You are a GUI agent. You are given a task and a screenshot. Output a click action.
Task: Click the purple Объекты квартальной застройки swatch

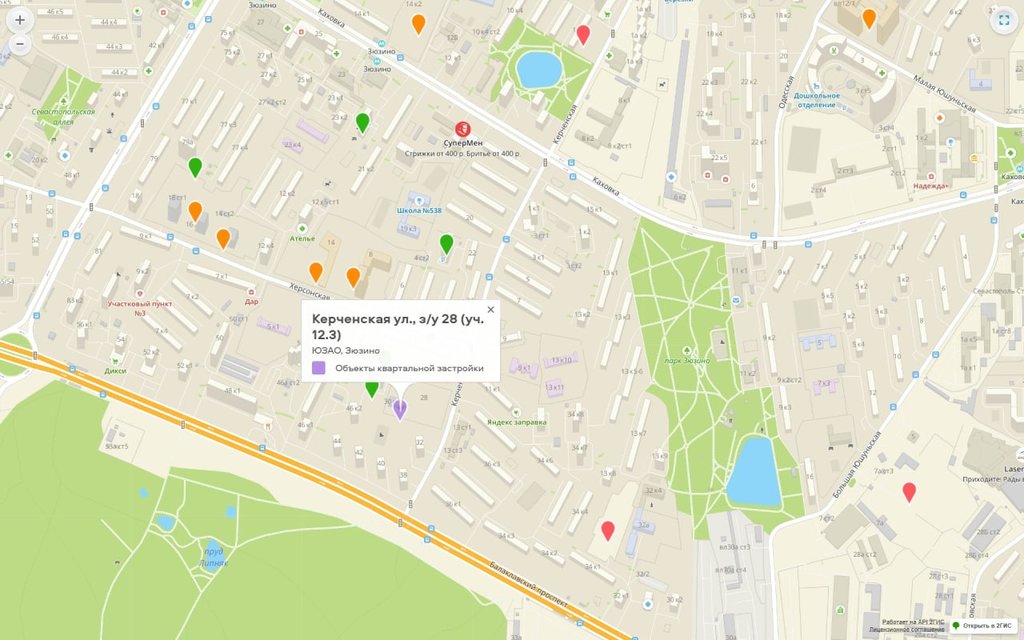pyautogui.click(x=319, y=368)
